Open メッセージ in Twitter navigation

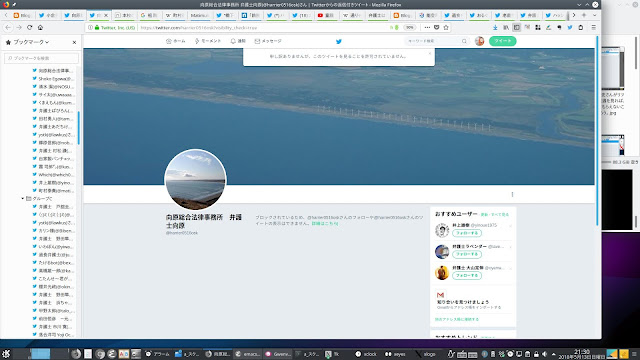(268, 41)
